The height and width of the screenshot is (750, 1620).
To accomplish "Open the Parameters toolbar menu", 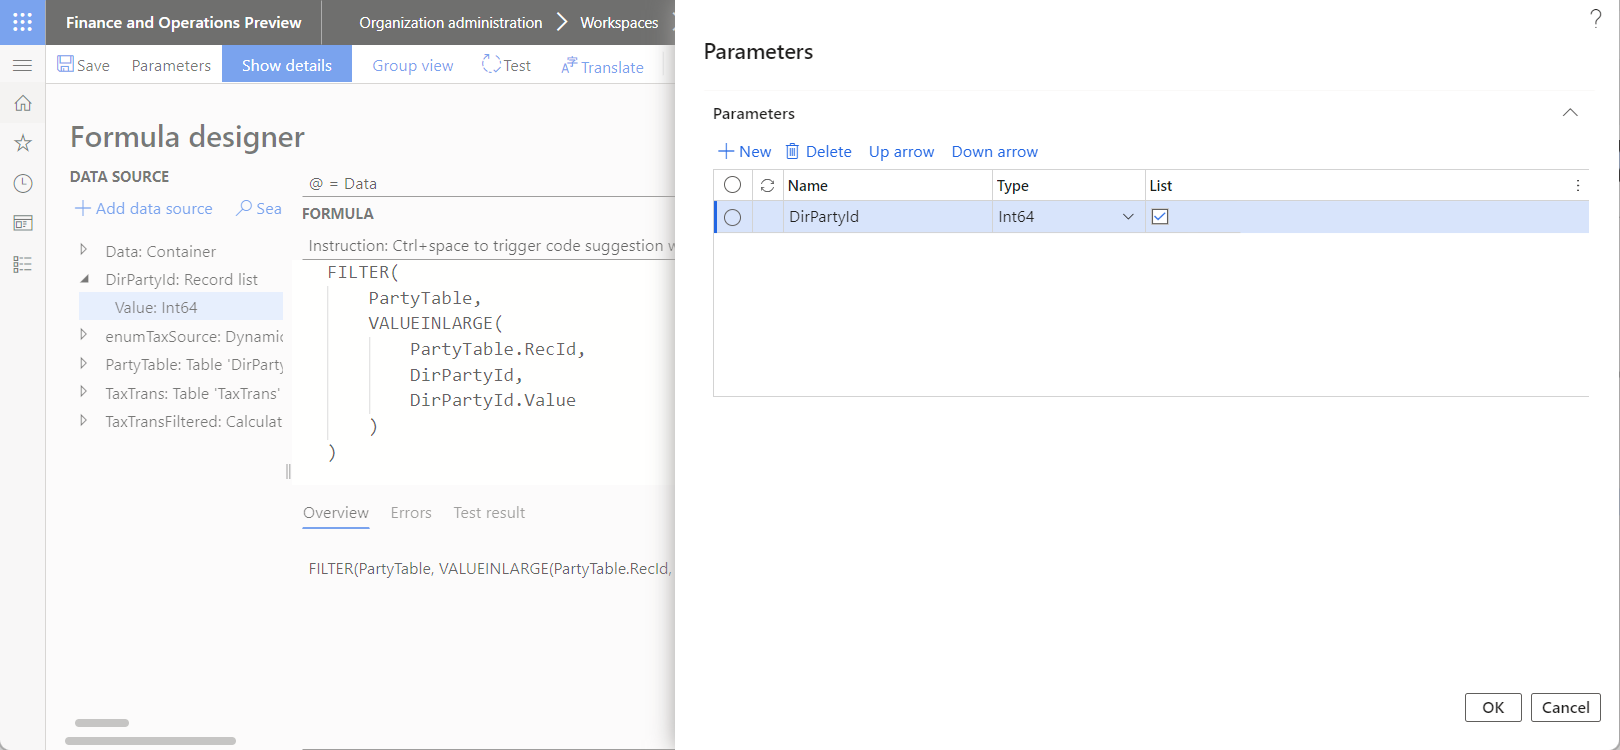I will [x=171, y=65].
